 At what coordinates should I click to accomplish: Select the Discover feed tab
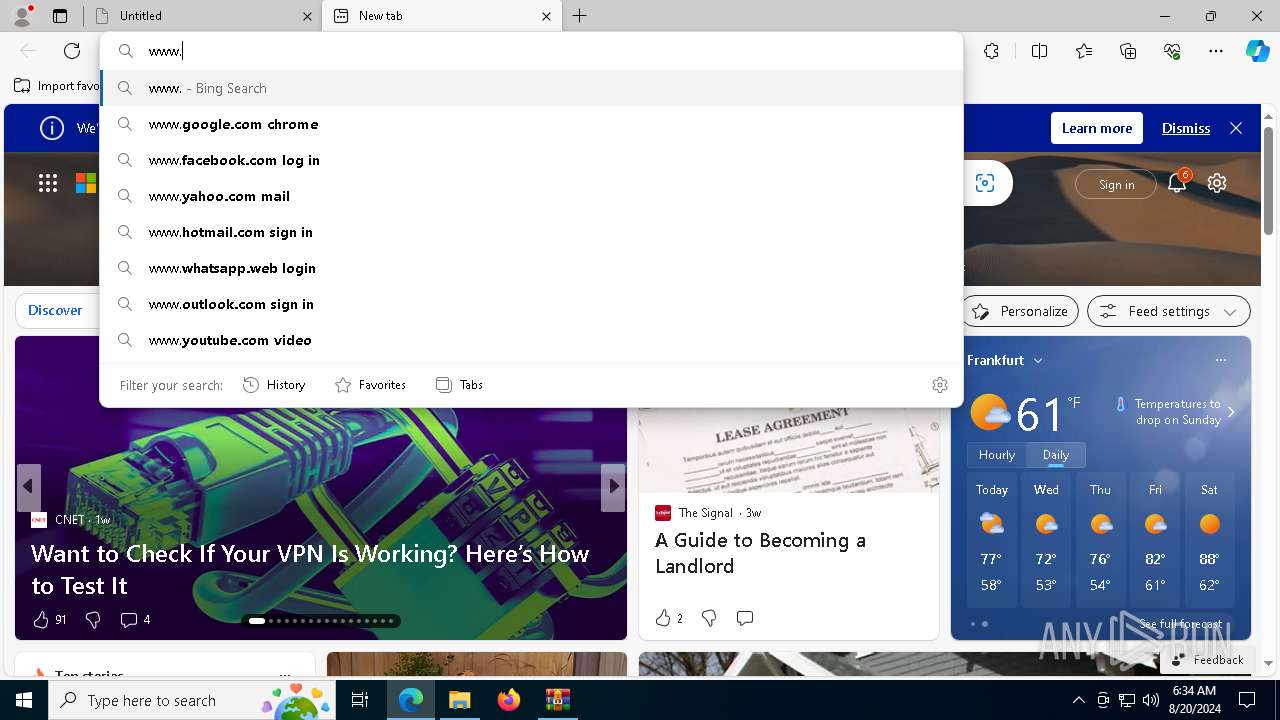[x=56, y=311]
